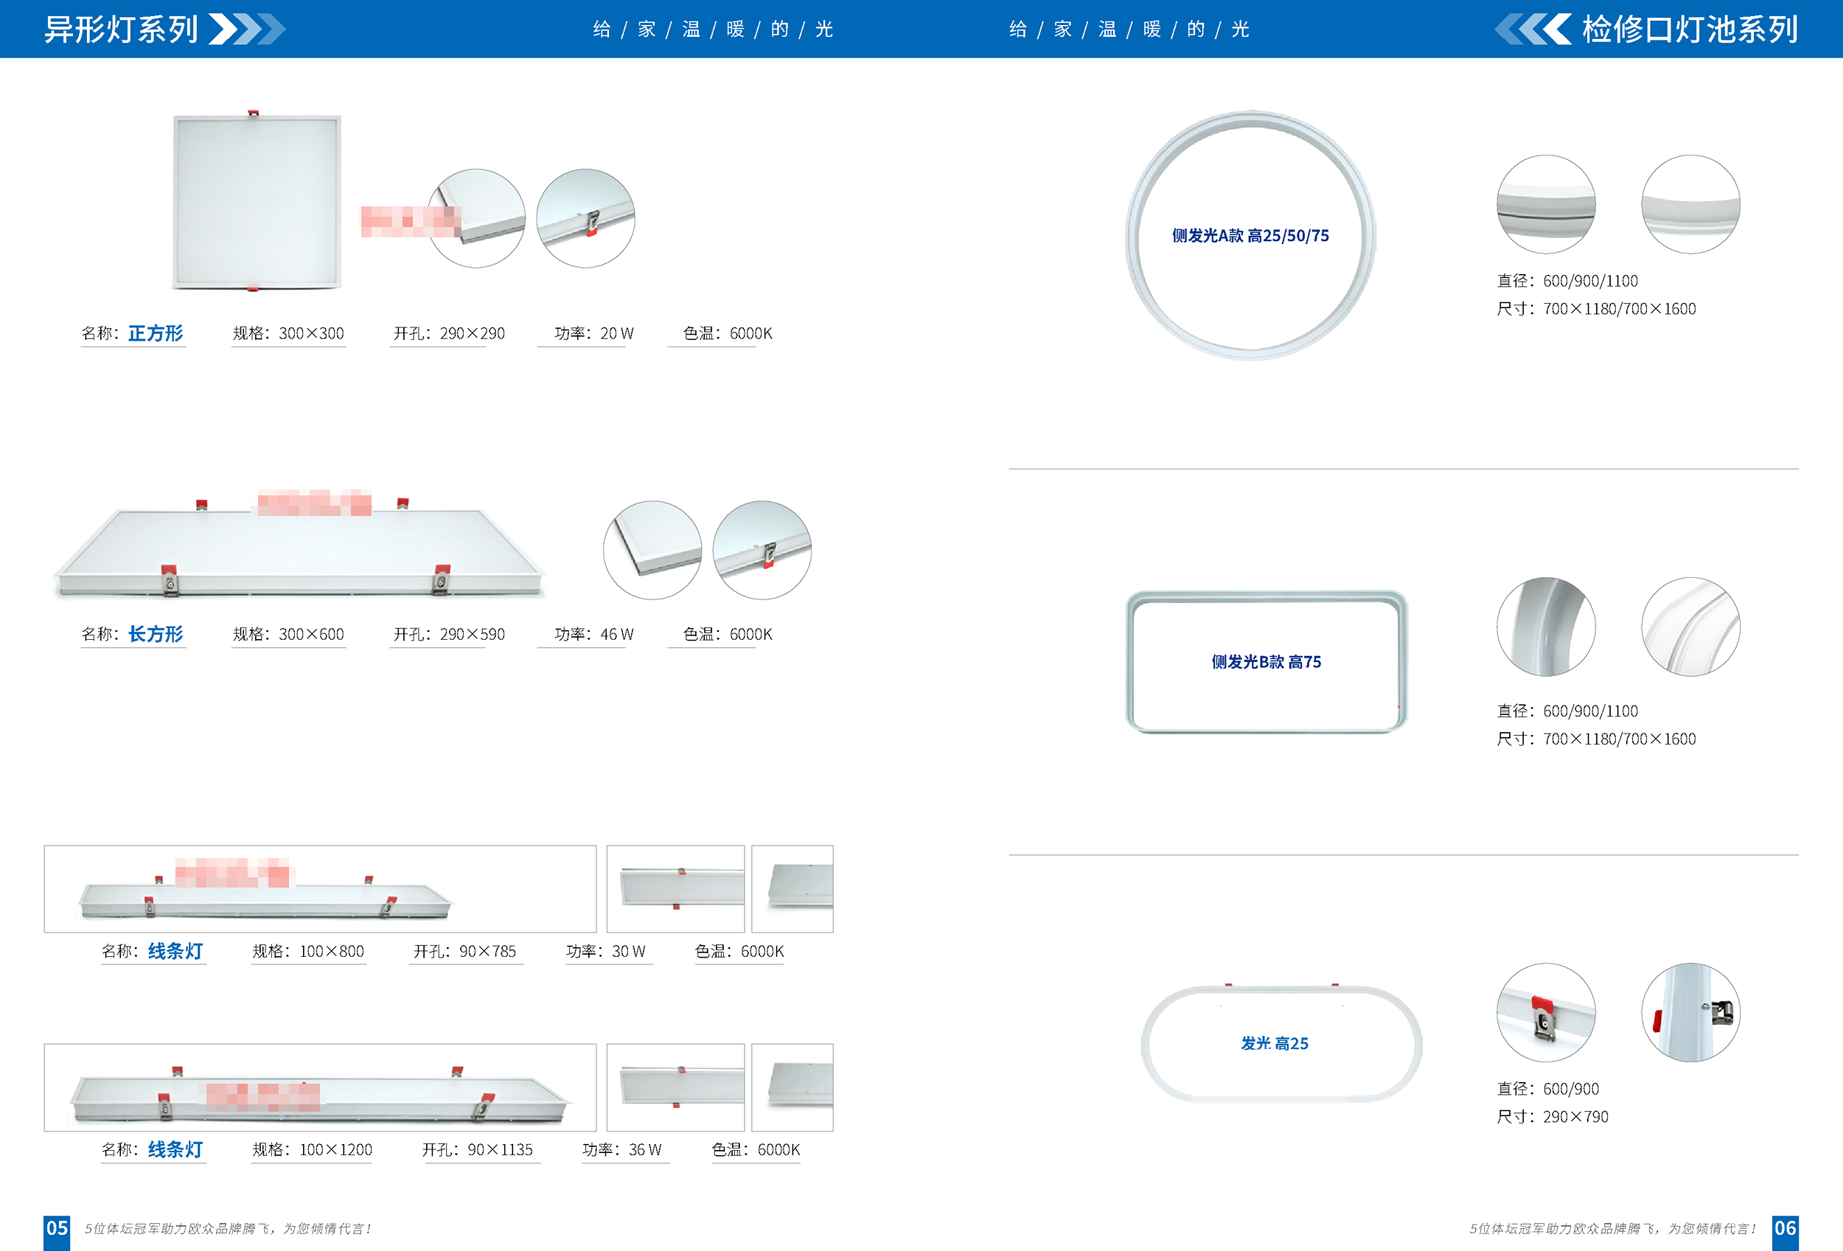Click the square light clip detail circle
The width and height of the screenshot is (1843, 1251).
point(586,218)
